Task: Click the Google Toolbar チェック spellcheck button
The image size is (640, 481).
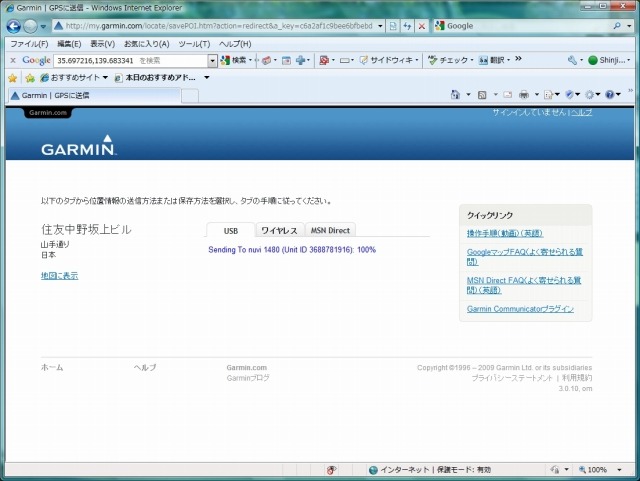Action: coord(450,60)
